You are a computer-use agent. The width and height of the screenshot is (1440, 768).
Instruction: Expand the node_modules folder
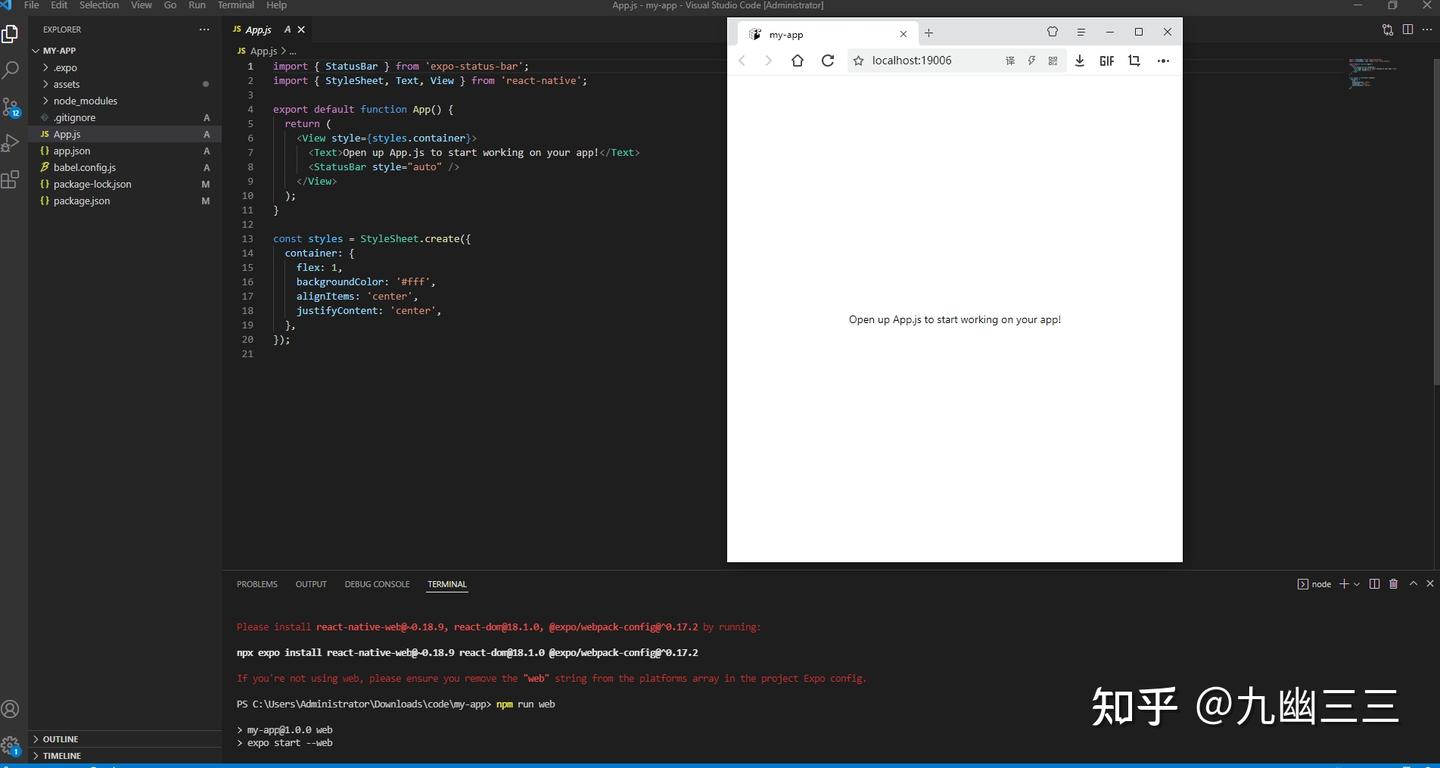click(86, 100)
